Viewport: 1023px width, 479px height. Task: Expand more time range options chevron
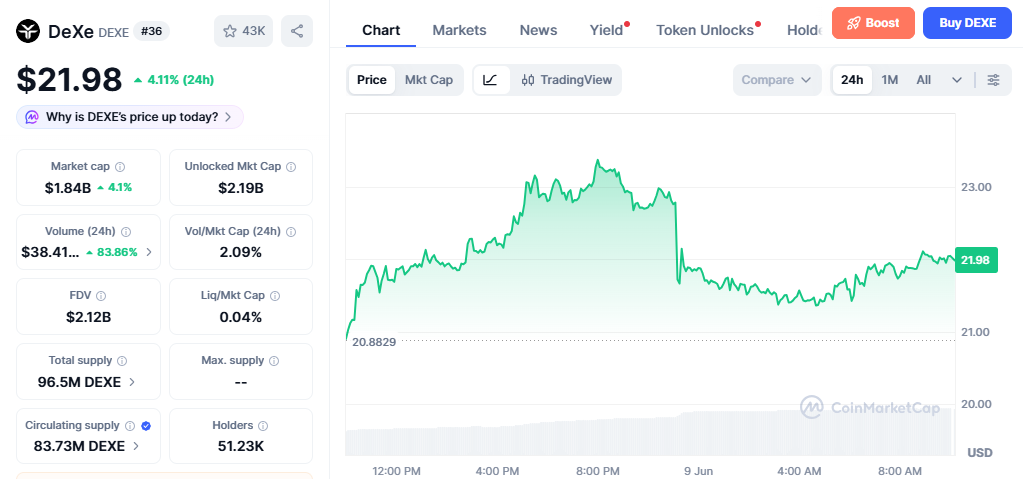pos(956,80)
